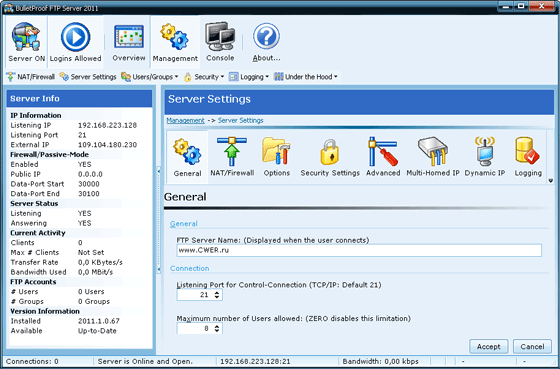Viewport: 560px width, 369px height.
Task: Click the Cancel button
Action: pos(532,346)
